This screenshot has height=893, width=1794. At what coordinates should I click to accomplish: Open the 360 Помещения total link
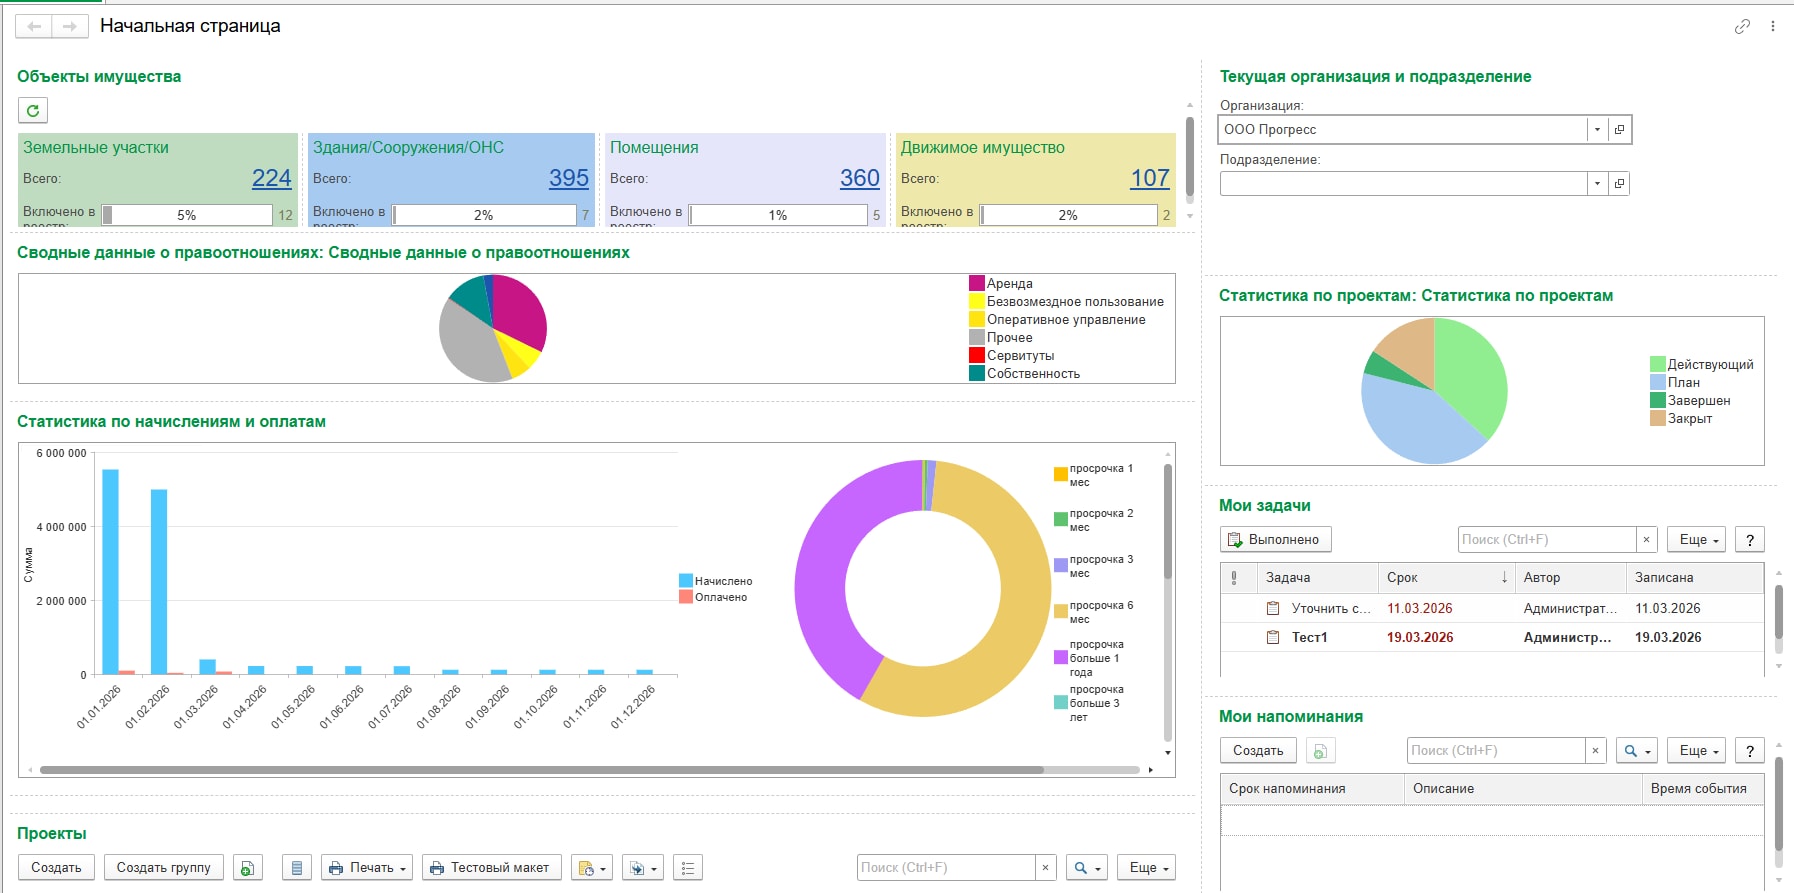click(860, 178)
